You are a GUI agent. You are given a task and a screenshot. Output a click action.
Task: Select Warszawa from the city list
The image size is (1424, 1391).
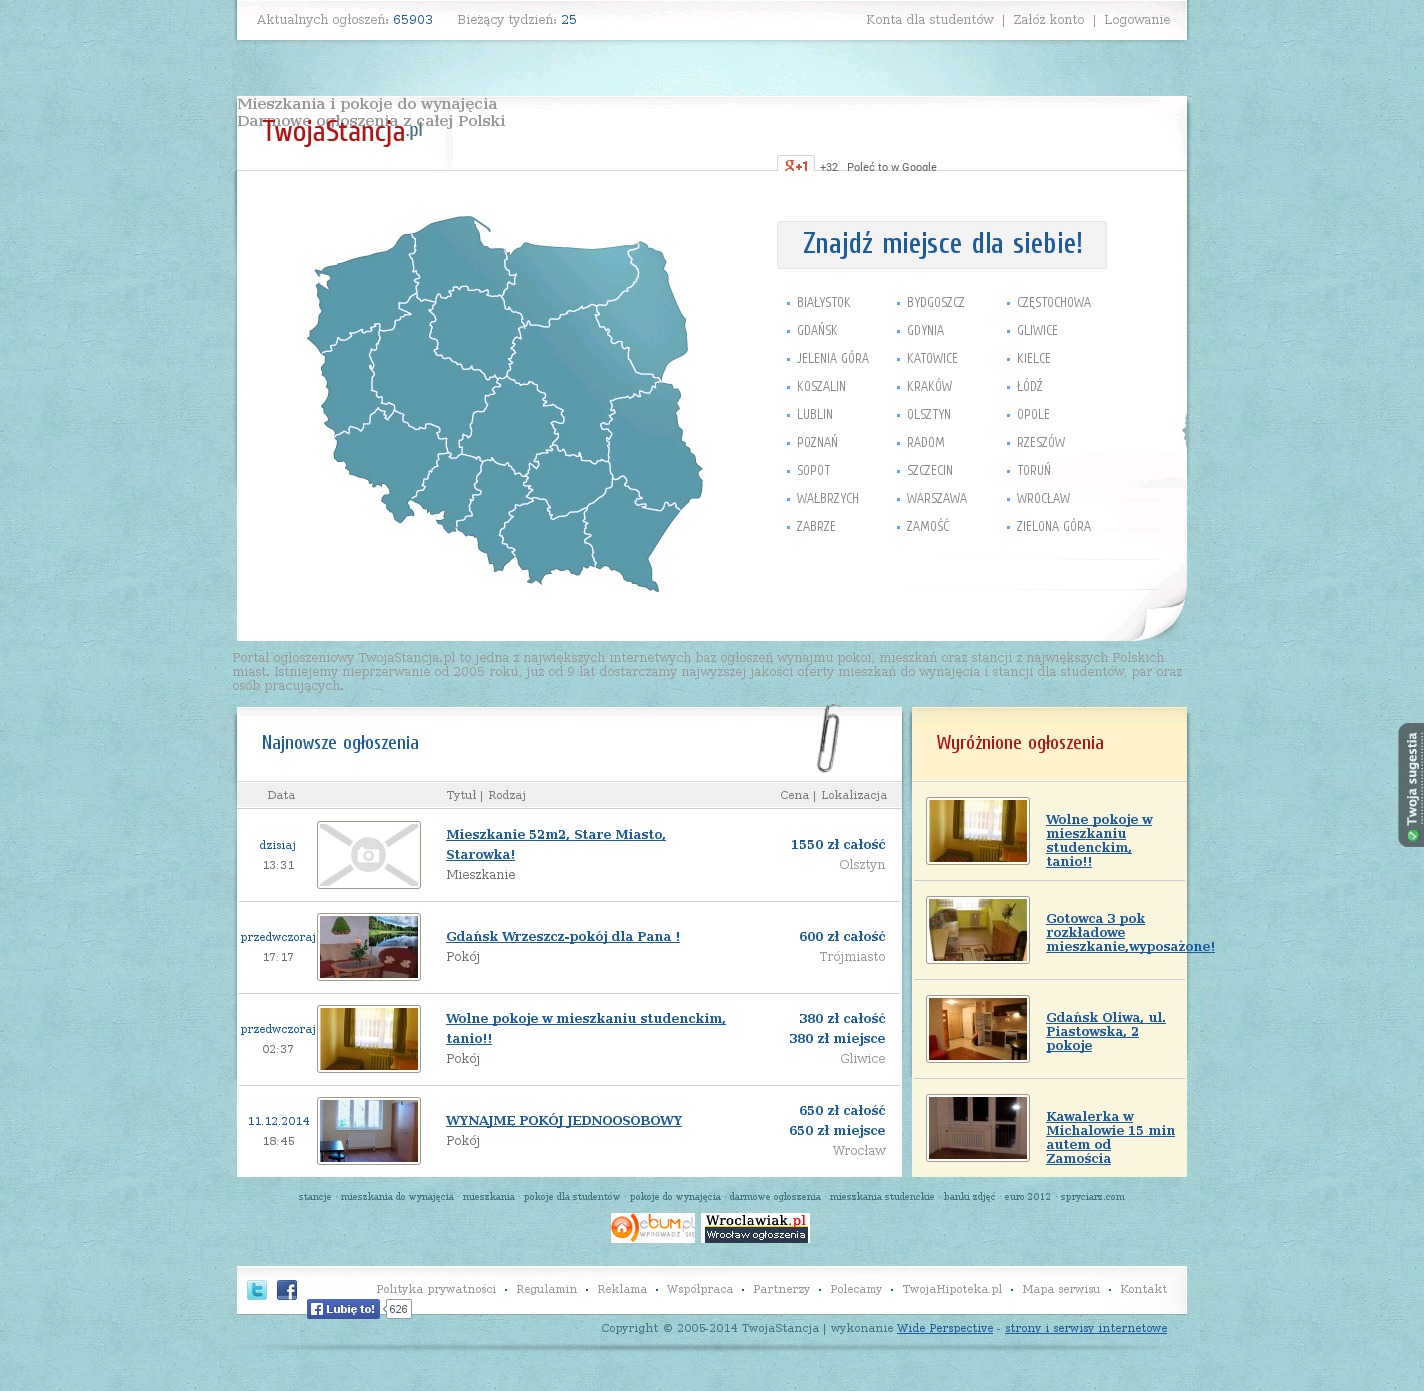click(936, 498)
